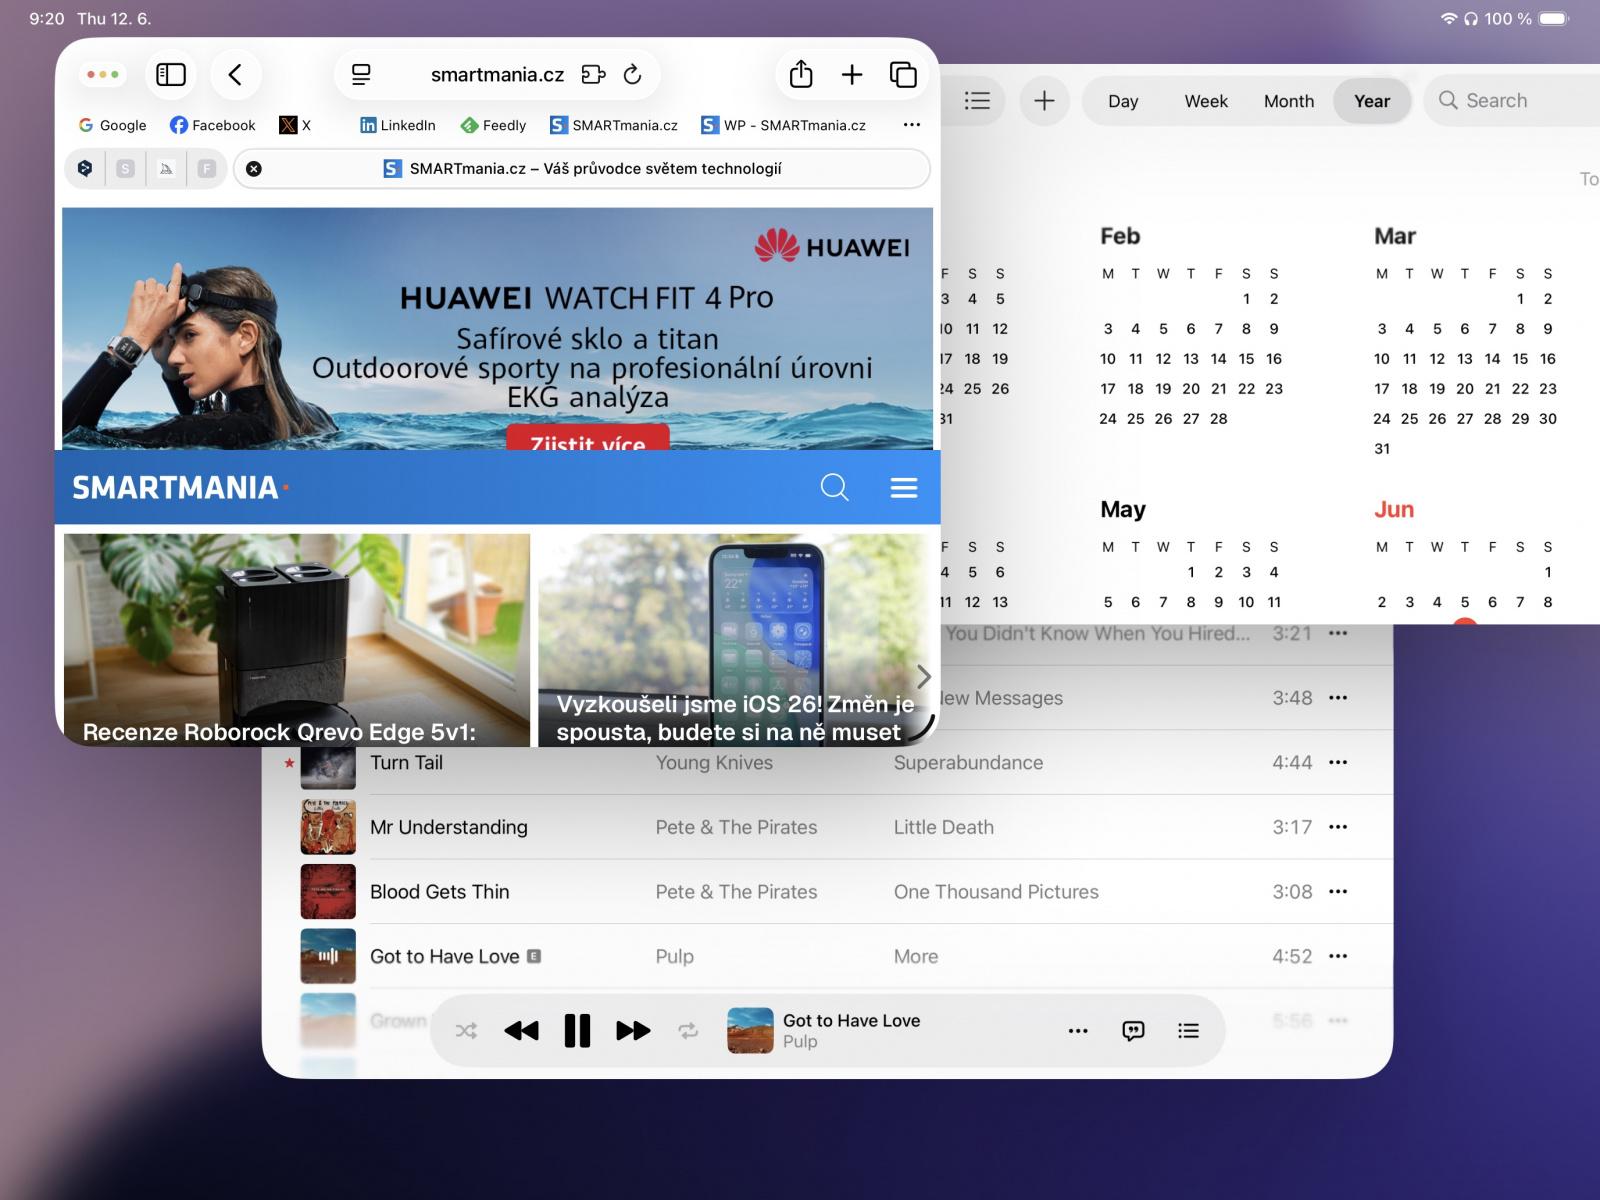Switch to the first pinned tab

85,169
